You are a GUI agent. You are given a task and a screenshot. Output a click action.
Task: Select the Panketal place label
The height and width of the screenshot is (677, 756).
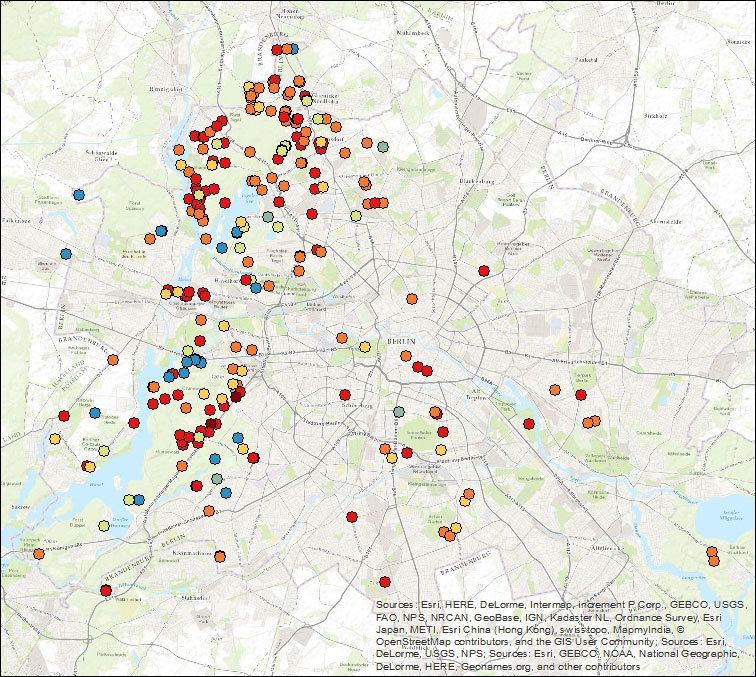click(x=587, y=60)
